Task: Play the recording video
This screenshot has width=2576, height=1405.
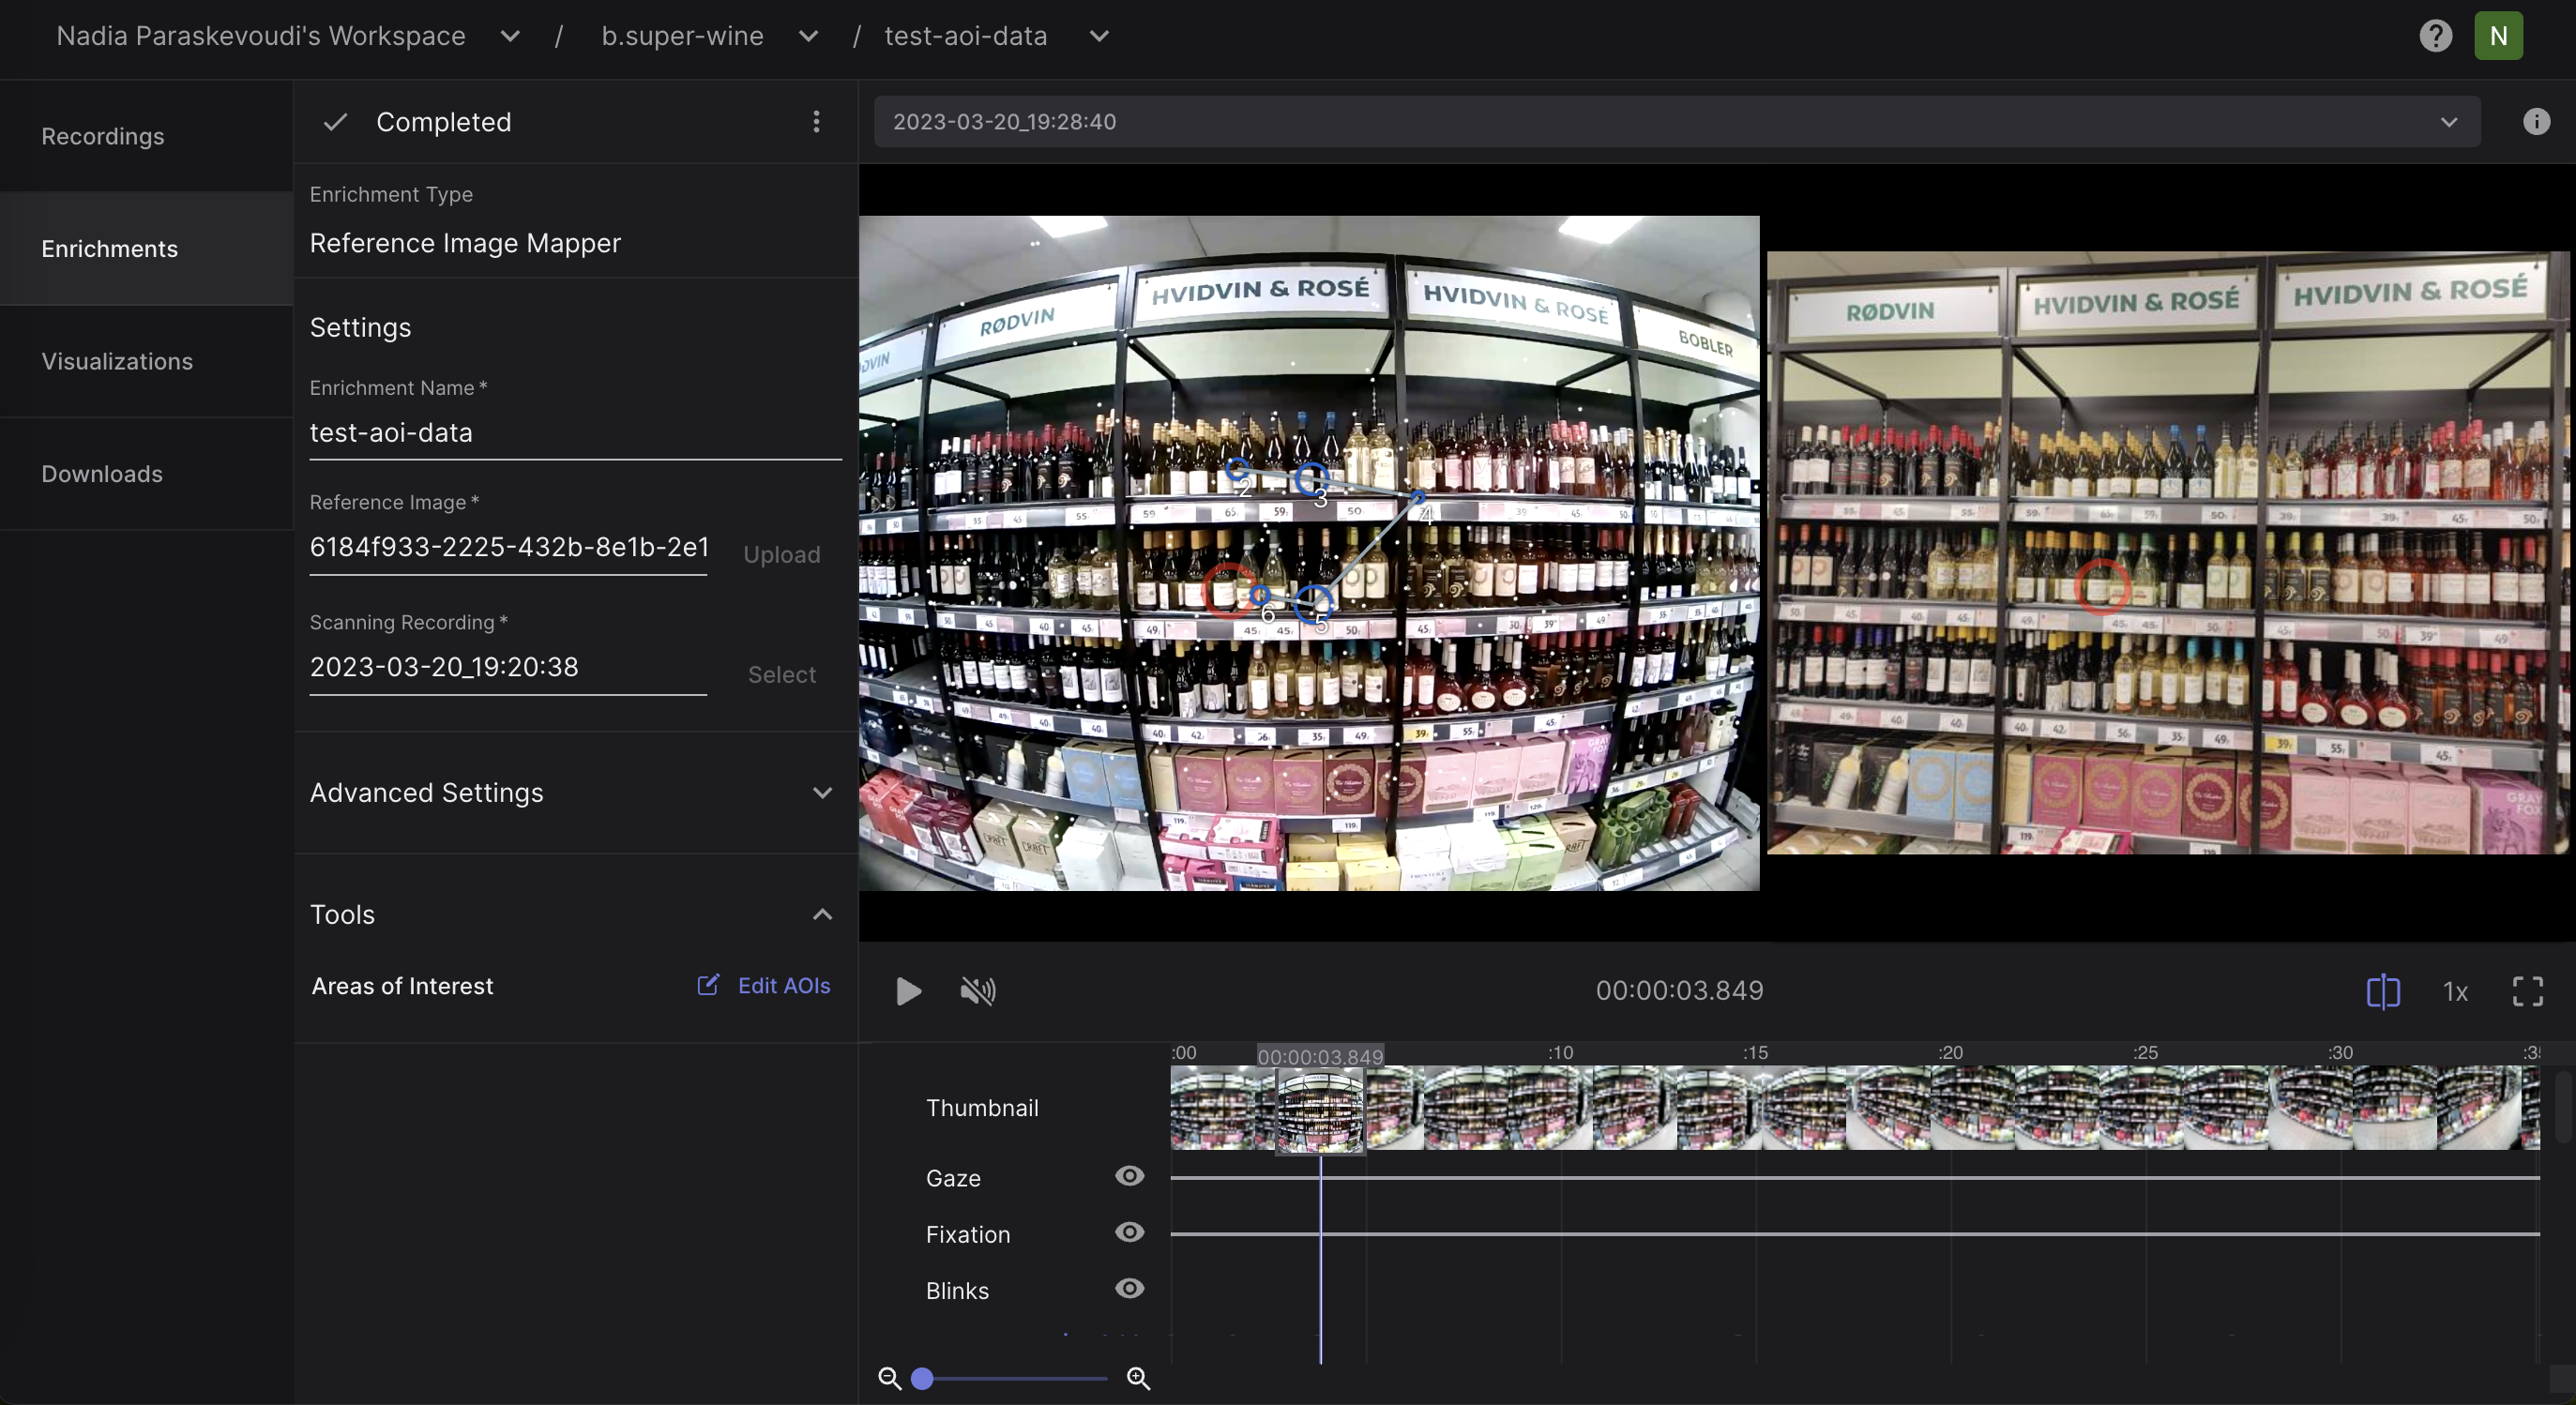Action: pos(908,991)
